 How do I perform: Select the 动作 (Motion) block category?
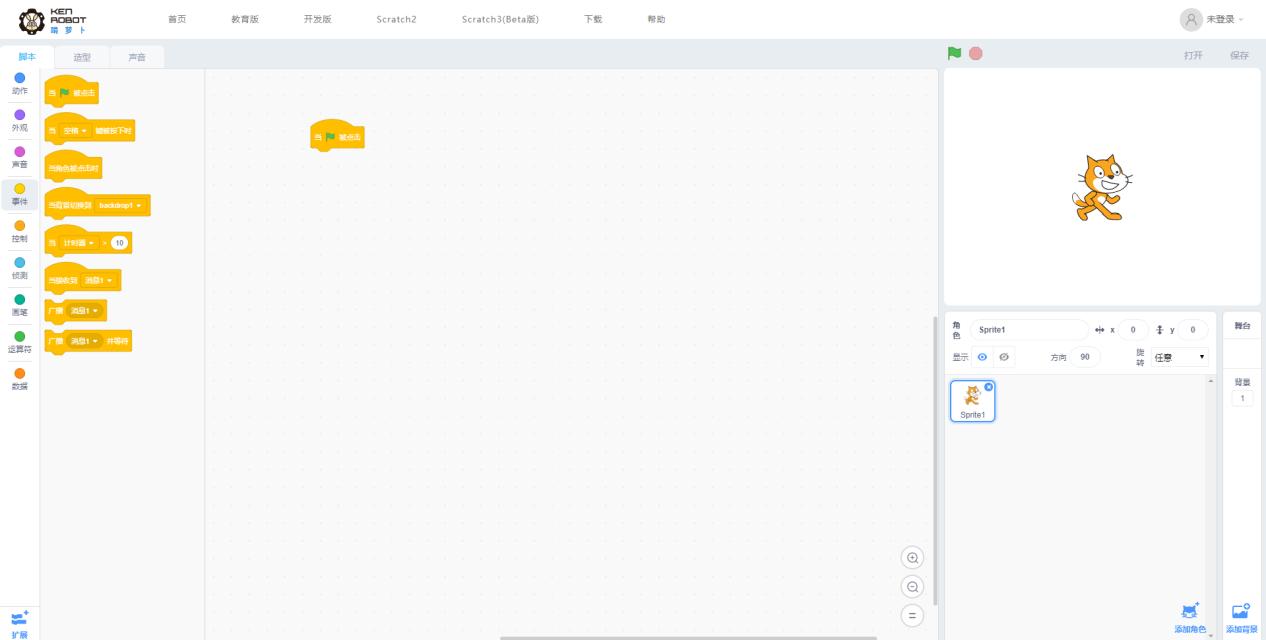pyautogui.click(x=20, y=83)
